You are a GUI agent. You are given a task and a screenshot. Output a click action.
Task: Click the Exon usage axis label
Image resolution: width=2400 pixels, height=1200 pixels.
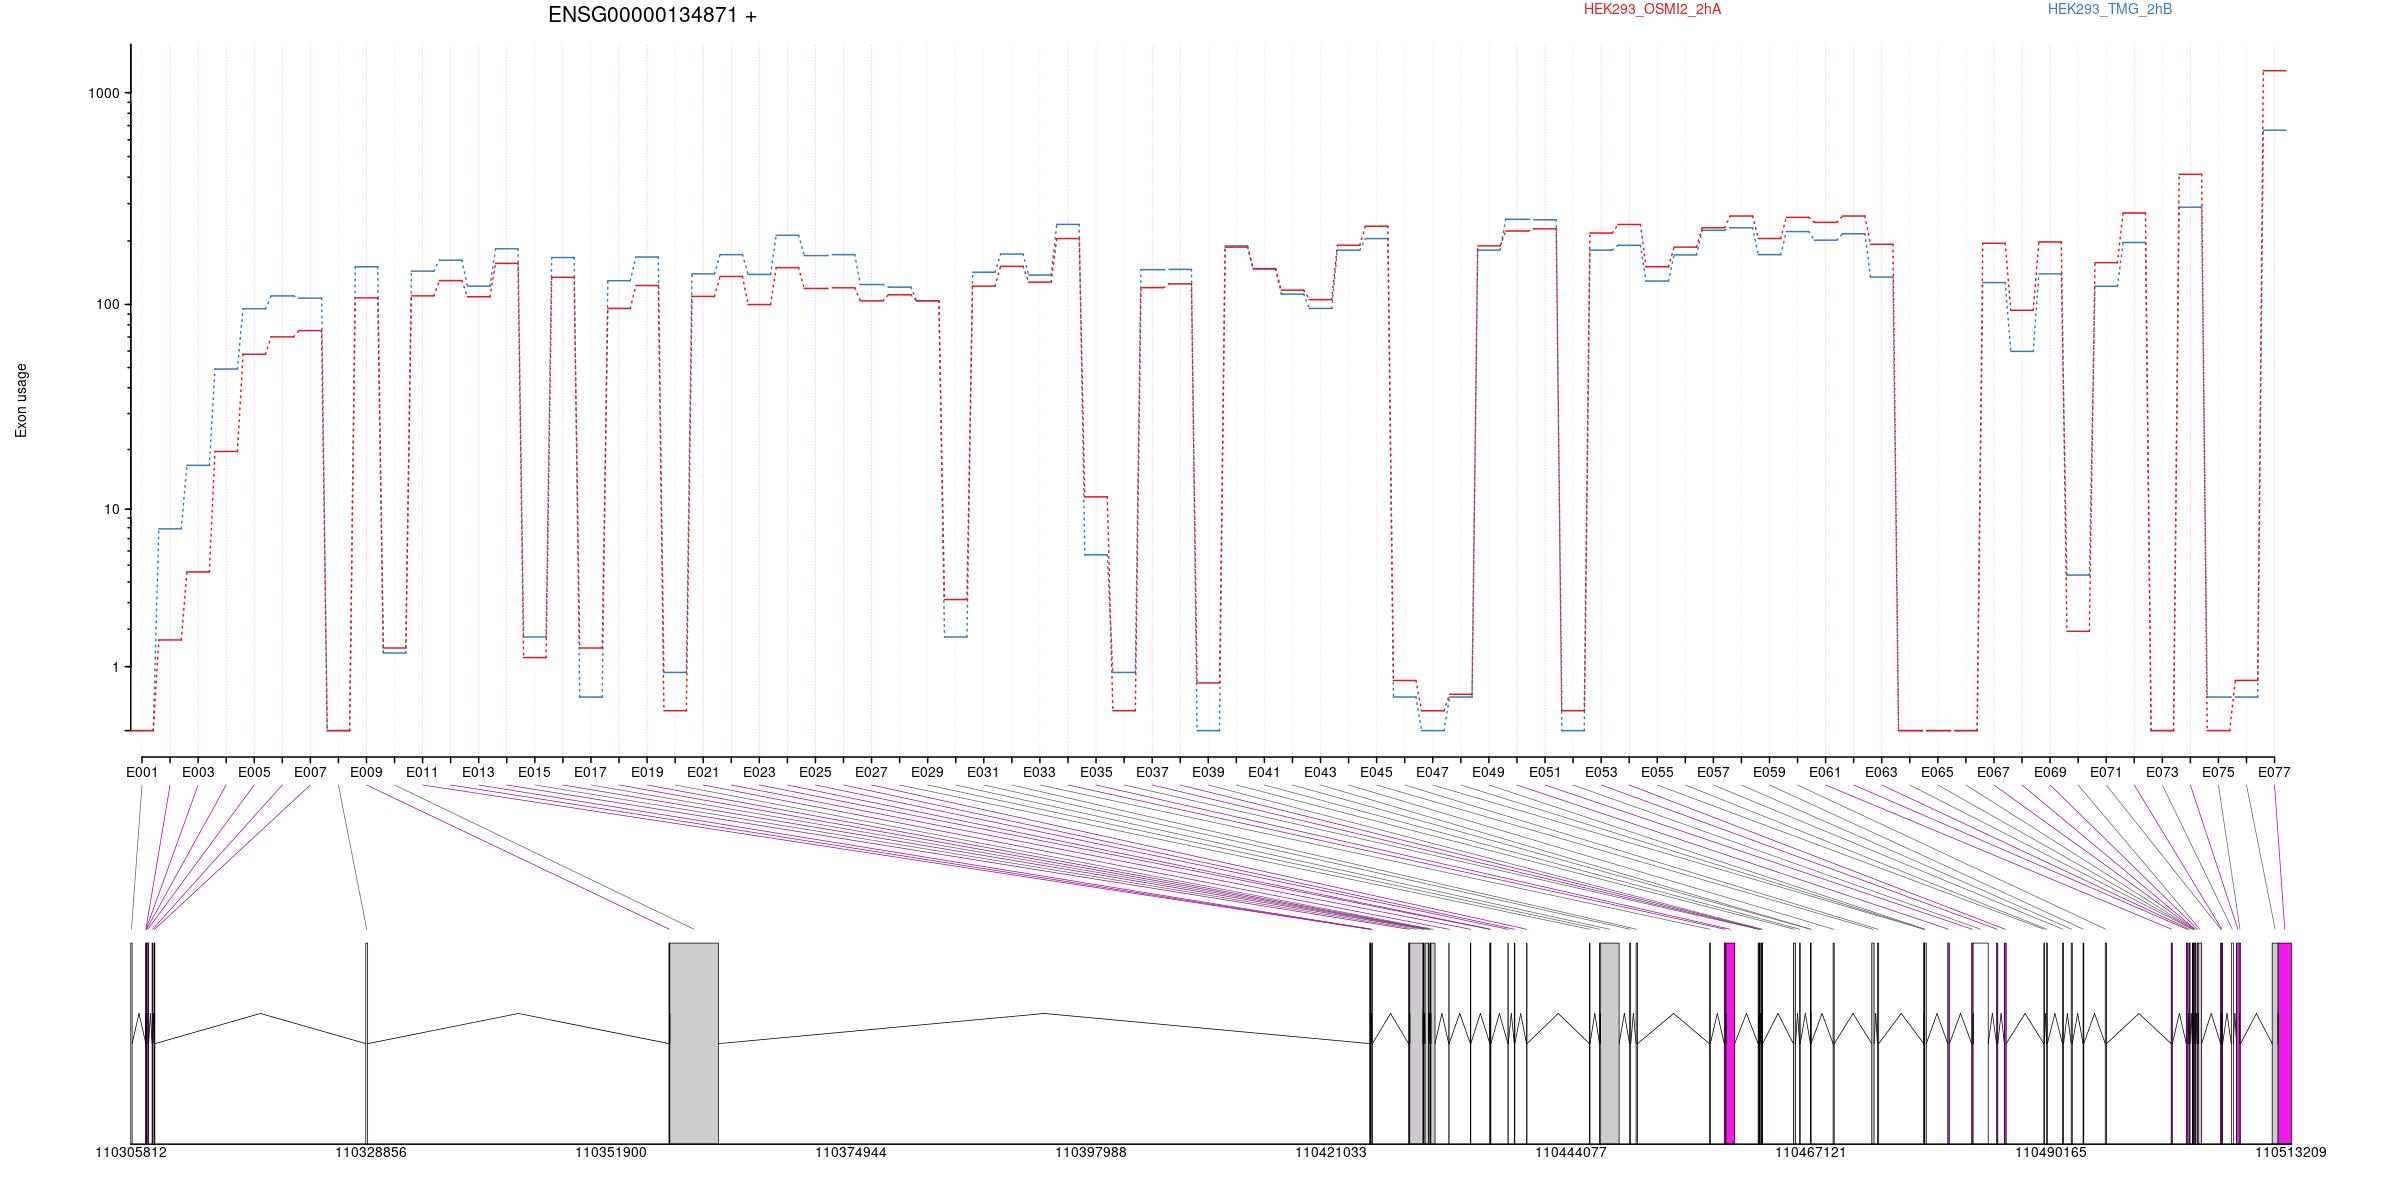[21, 400]
